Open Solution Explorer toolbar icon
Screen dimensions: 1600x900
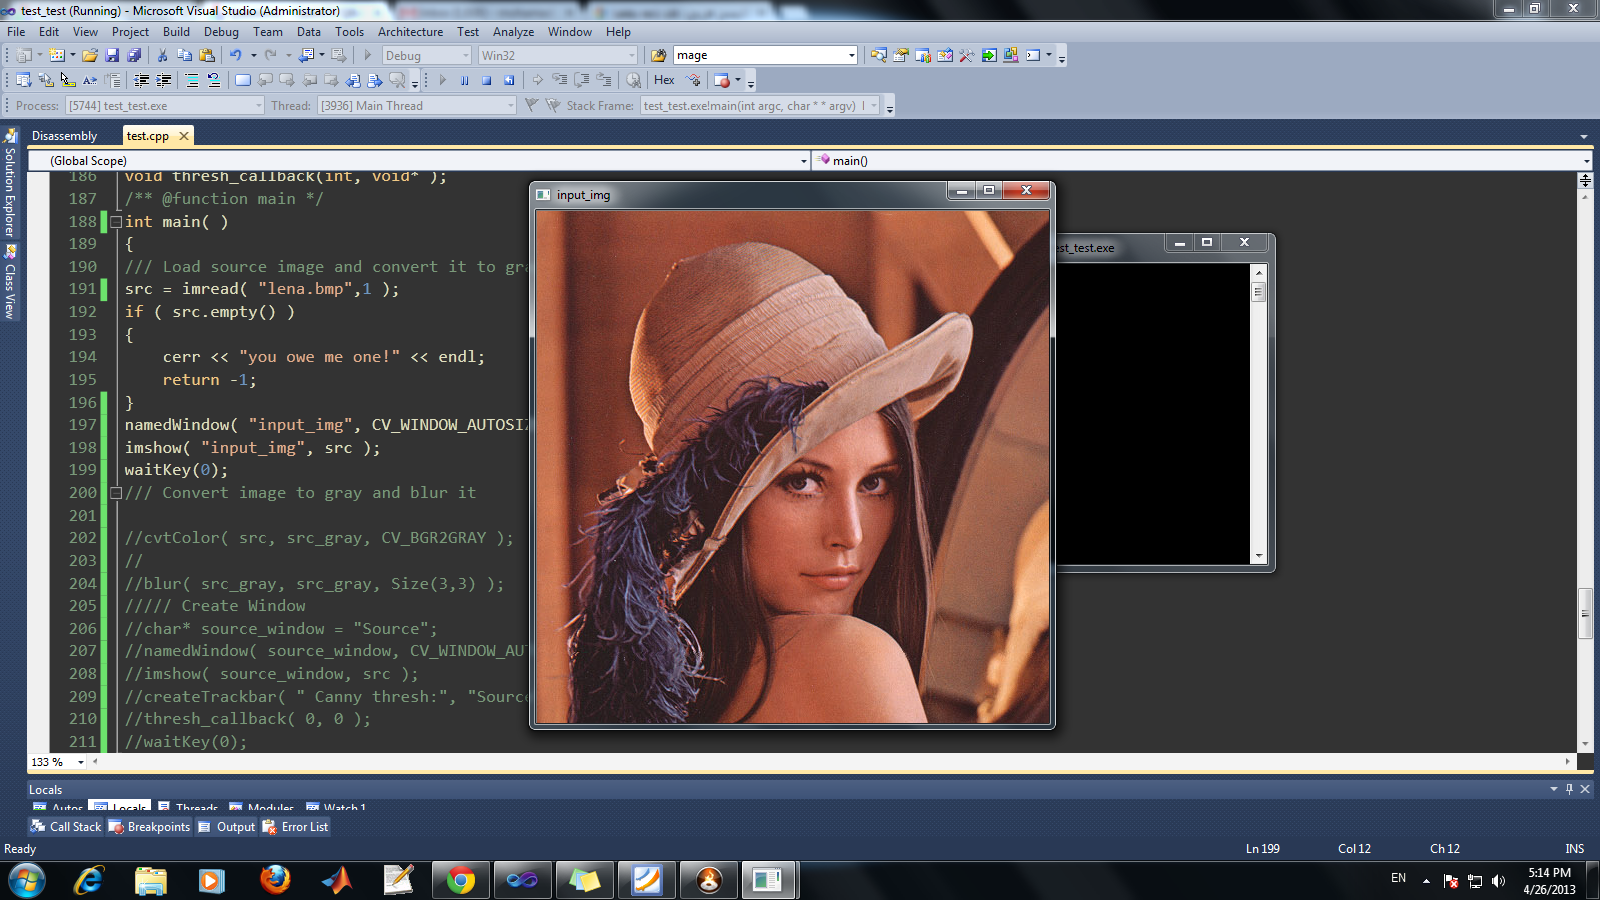tap(879, 55)
